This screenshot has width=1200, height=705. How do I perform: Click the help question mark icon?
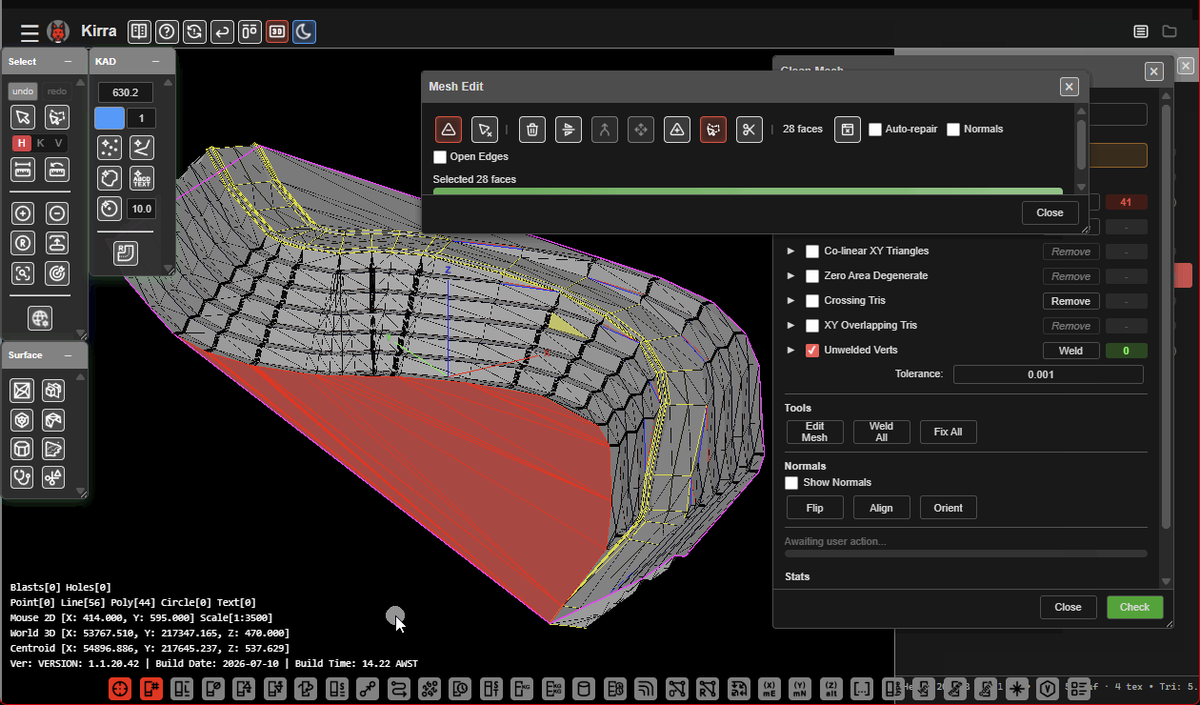(168, 32)
